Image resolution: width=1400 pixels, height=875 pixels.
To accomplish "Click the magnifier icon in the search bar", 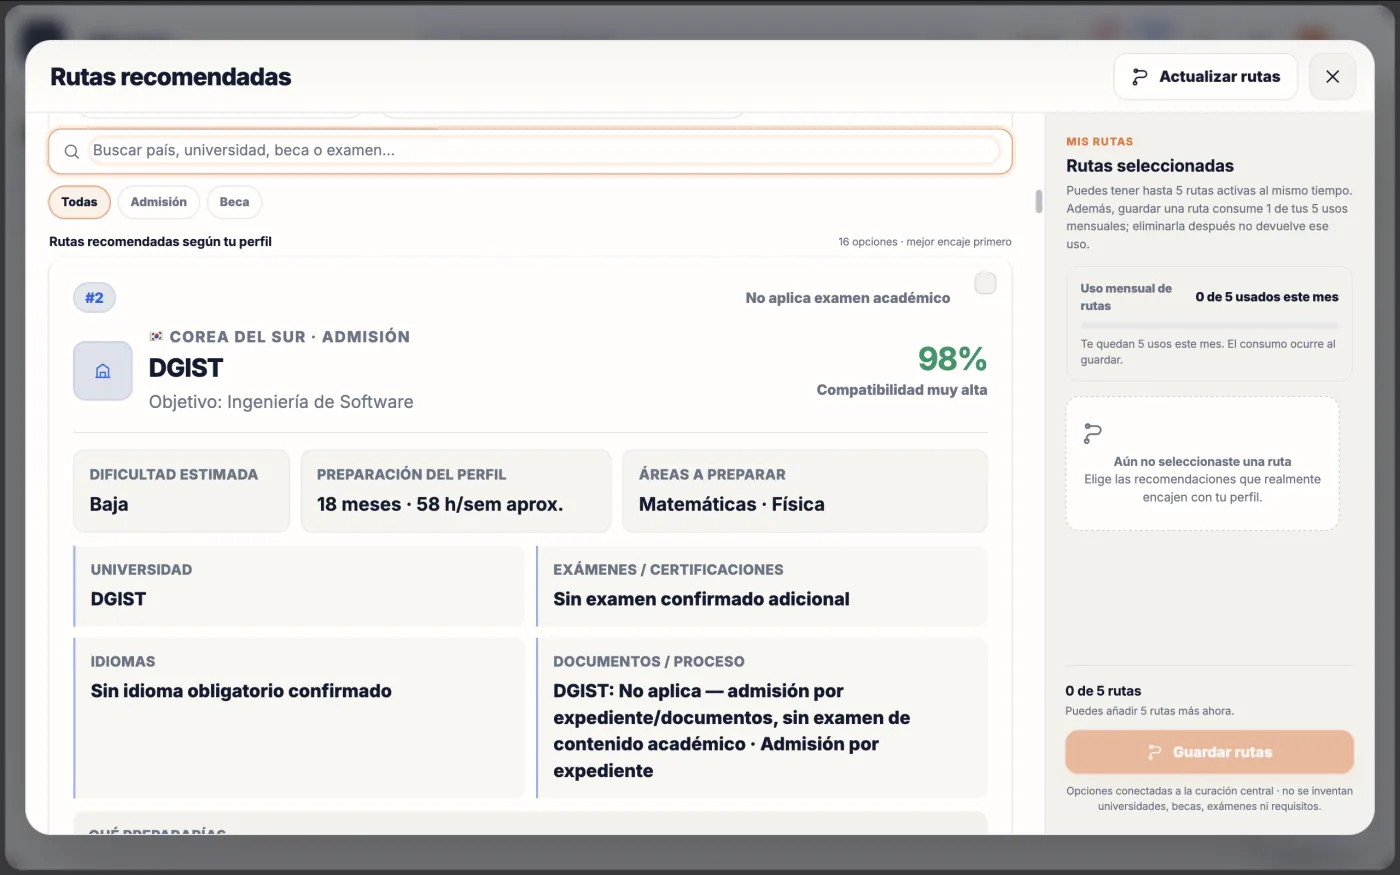I will [72, 151].
